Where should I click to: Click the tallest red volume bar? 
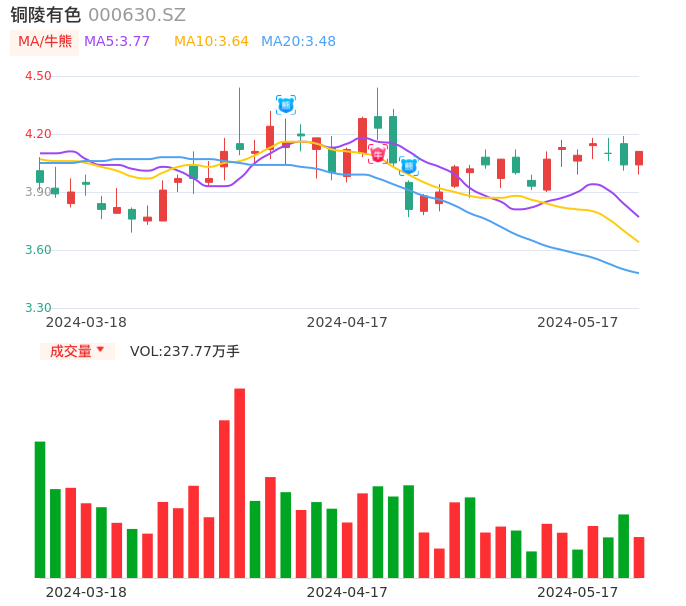pos(240,482)
